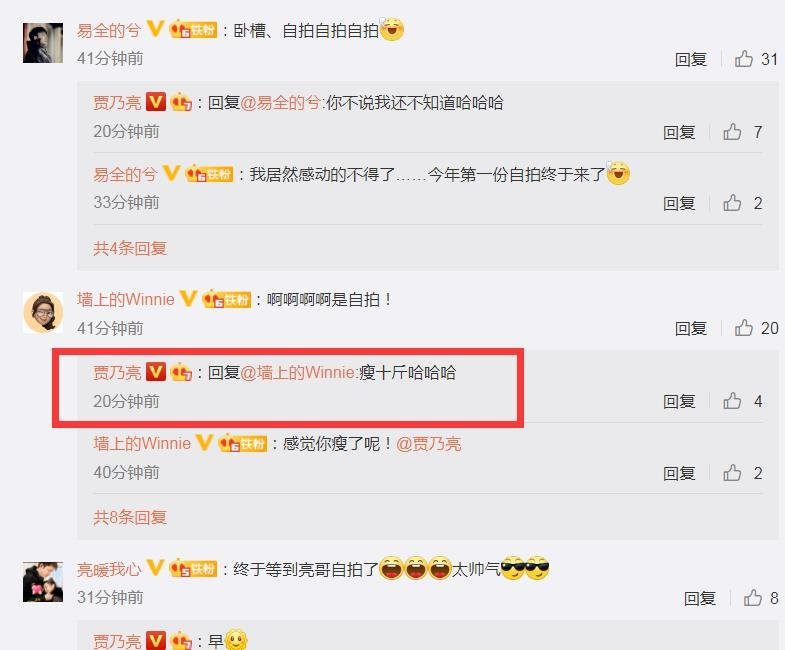Viewport: 785px width, 650px height.
Task: Reply to 亮暖我心's comment
Action: coord(699,598)
